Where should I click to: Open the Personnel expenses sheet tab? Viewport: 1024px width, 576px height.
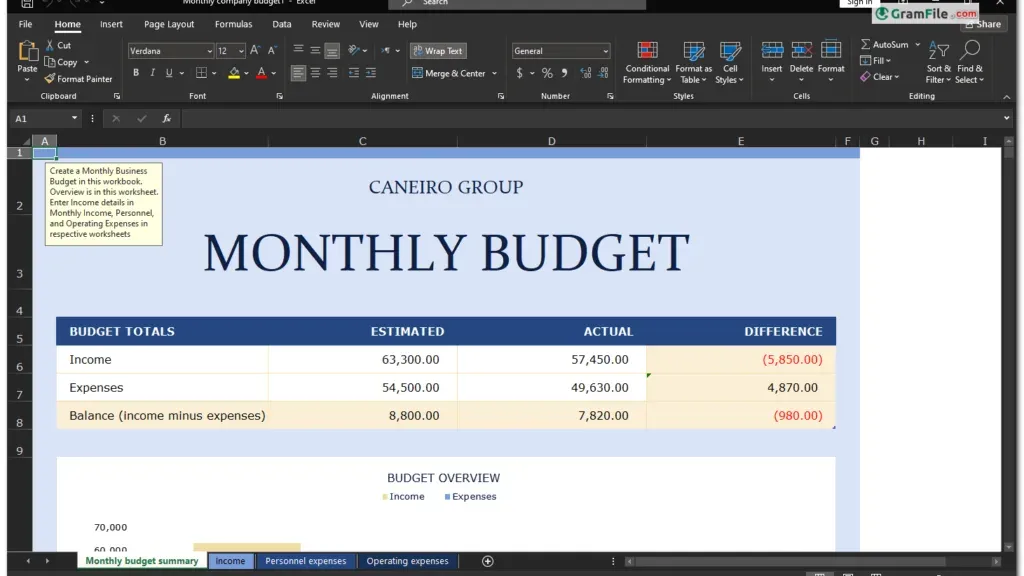[x=306, y=561]
